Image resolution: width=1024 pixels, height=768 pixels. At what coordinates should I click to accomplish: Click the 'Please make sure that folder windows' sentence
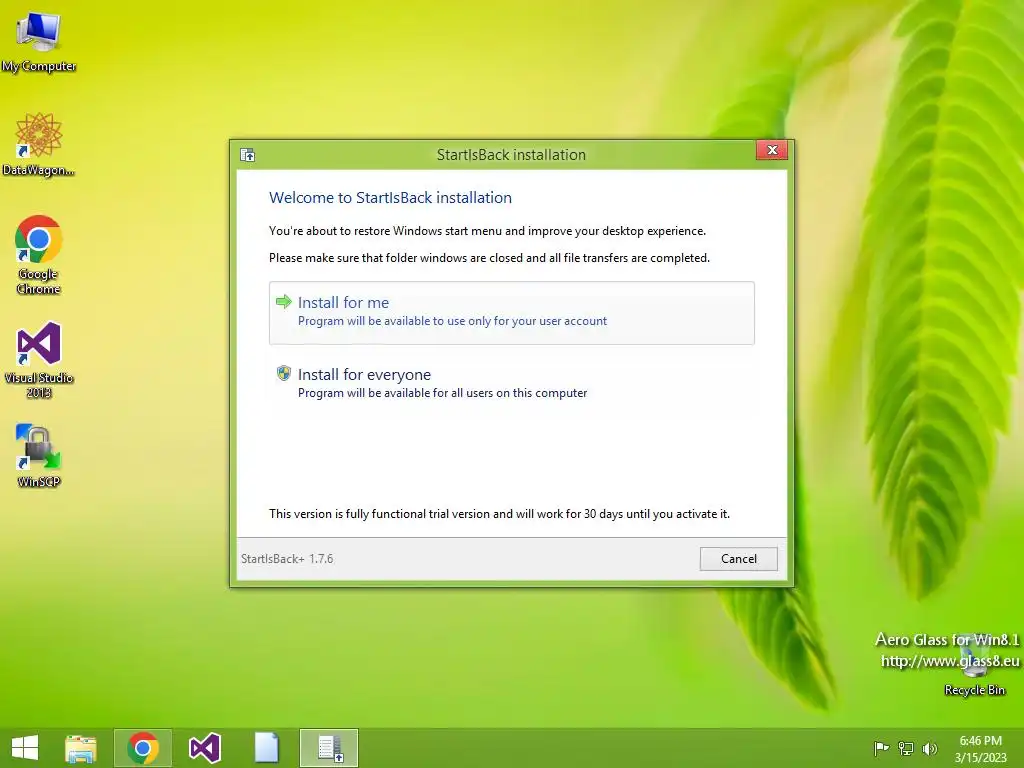coord(489,258)
